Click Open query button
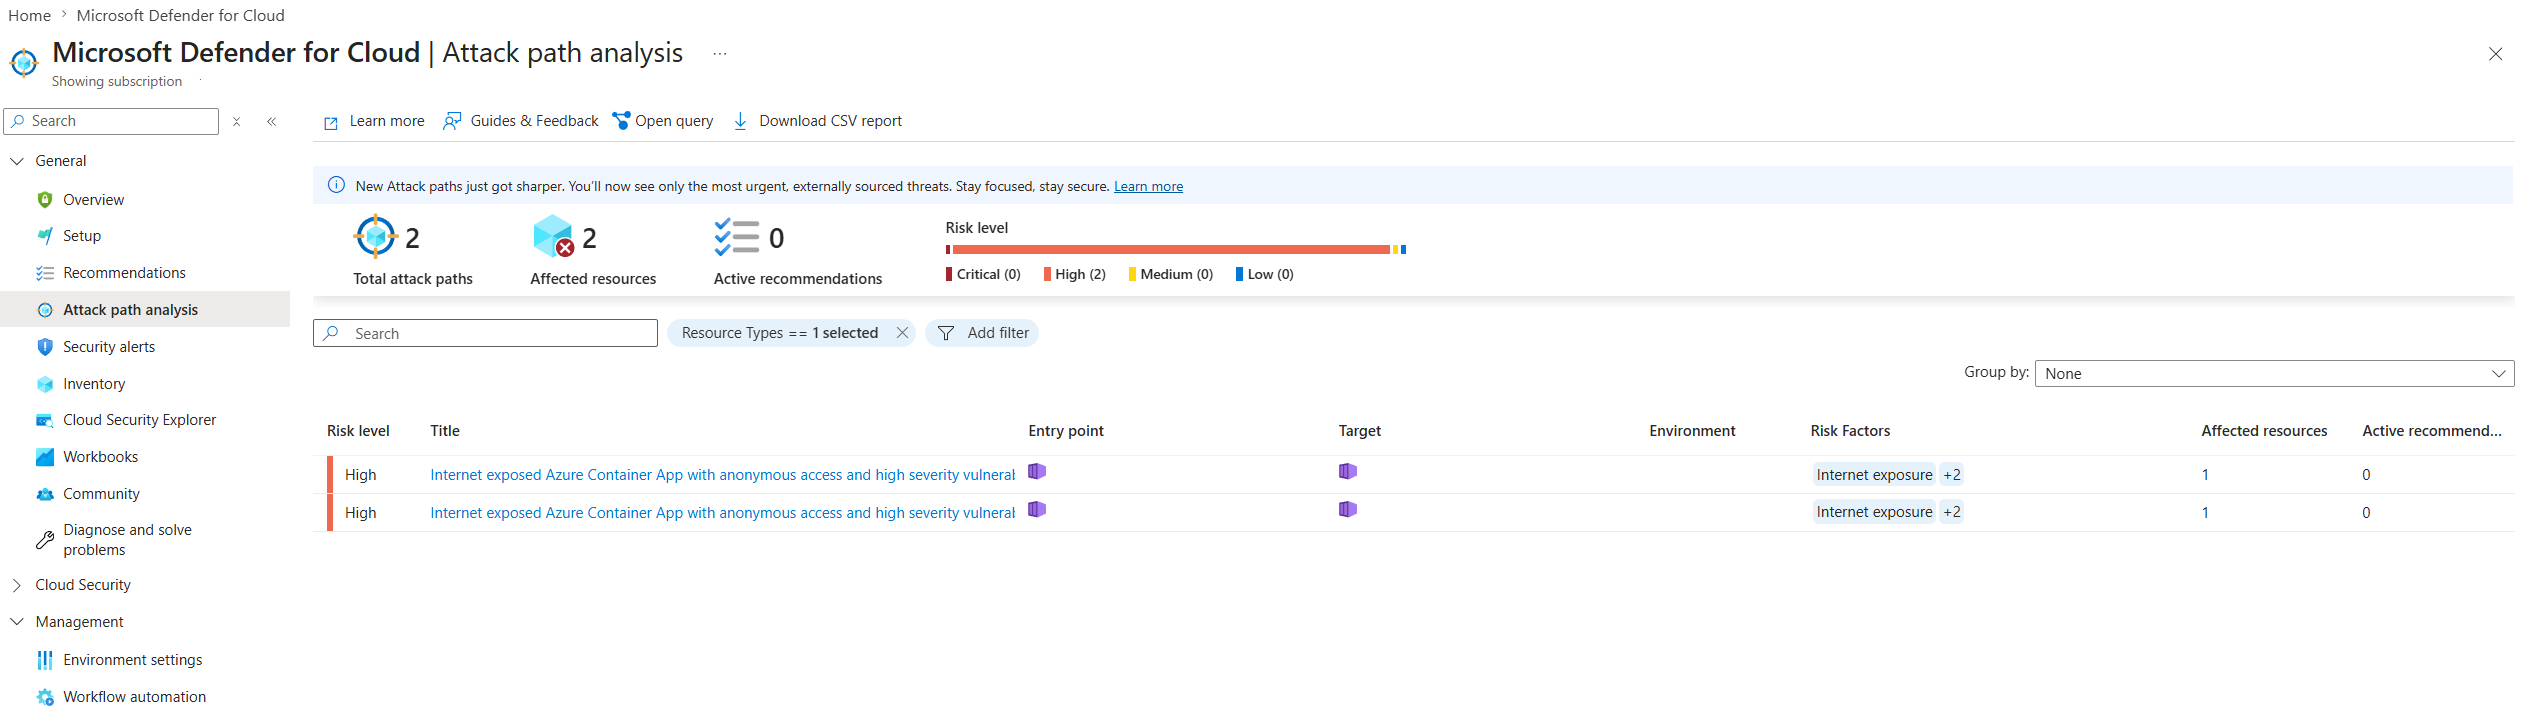The image size is (2528, 712). (x=663, y=121)
